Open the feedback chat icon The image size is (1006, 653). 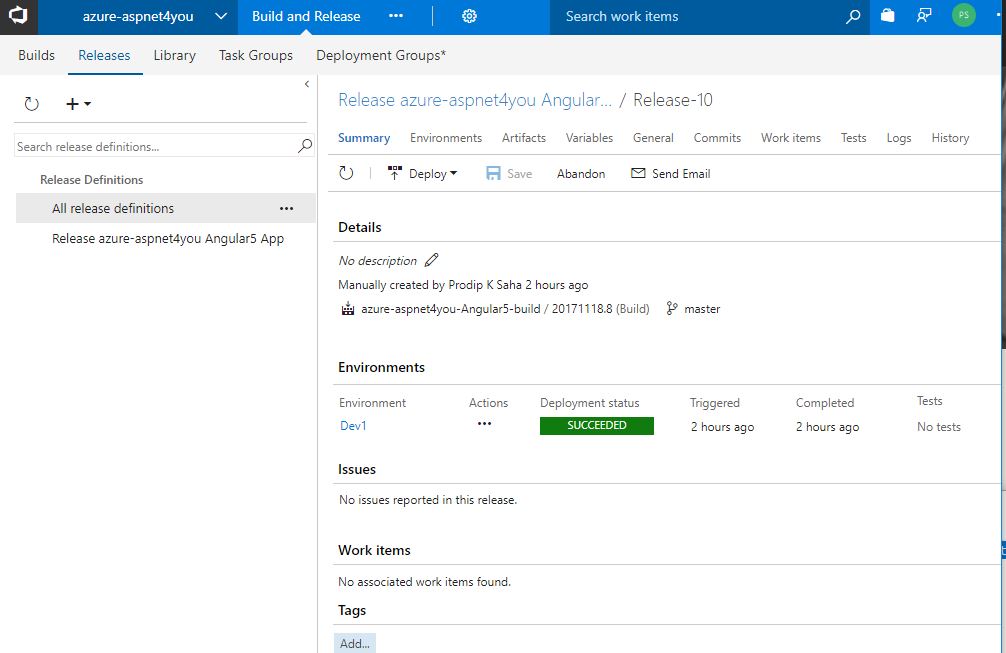coord(924,15)
